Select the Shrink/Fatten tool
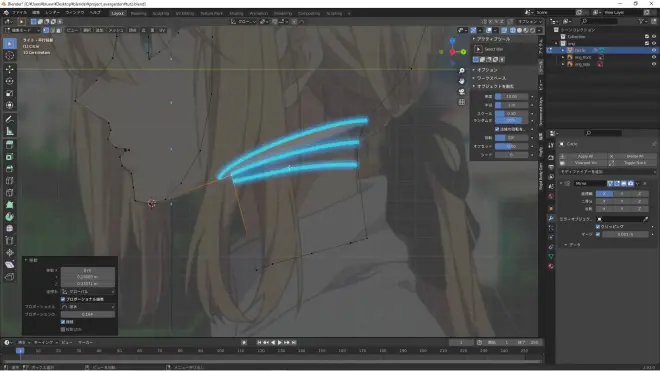This screenshot has height=371, width=660. tap(10, 253)
